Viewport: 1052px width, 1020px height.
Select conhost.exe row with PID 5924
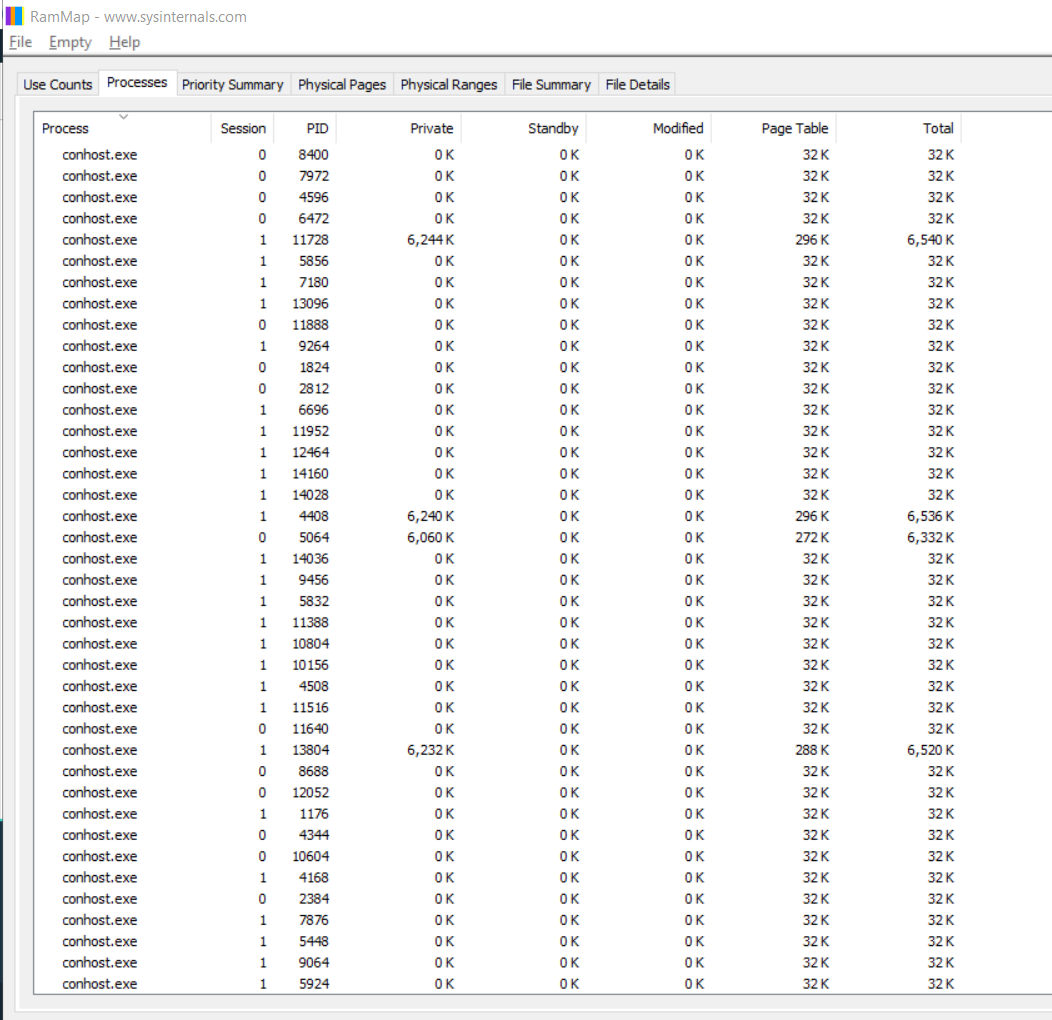[x=498, y=984]
